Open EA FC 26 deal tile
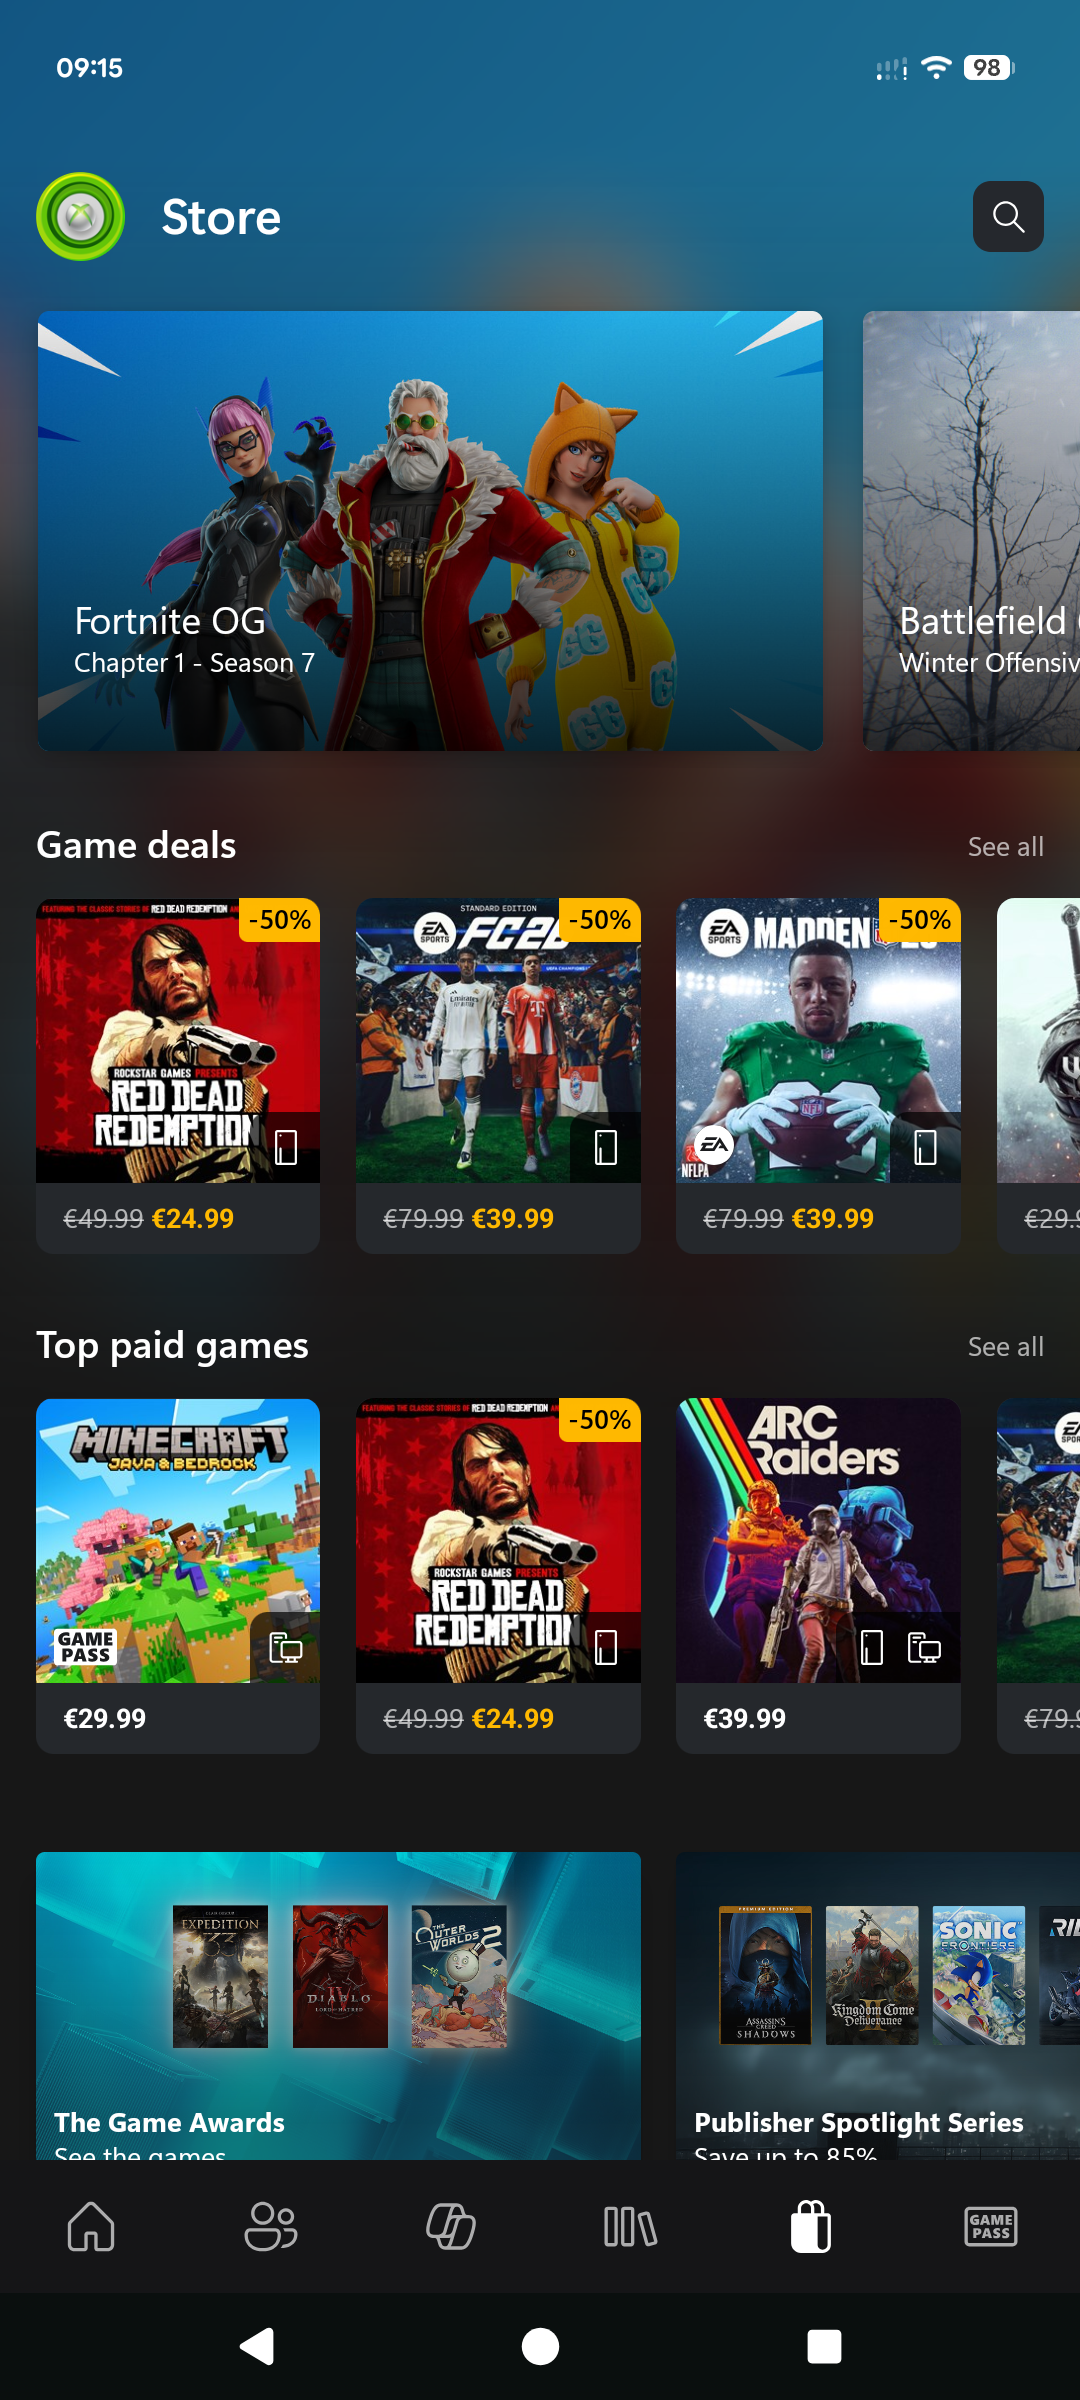 (x=498, y=1076)
